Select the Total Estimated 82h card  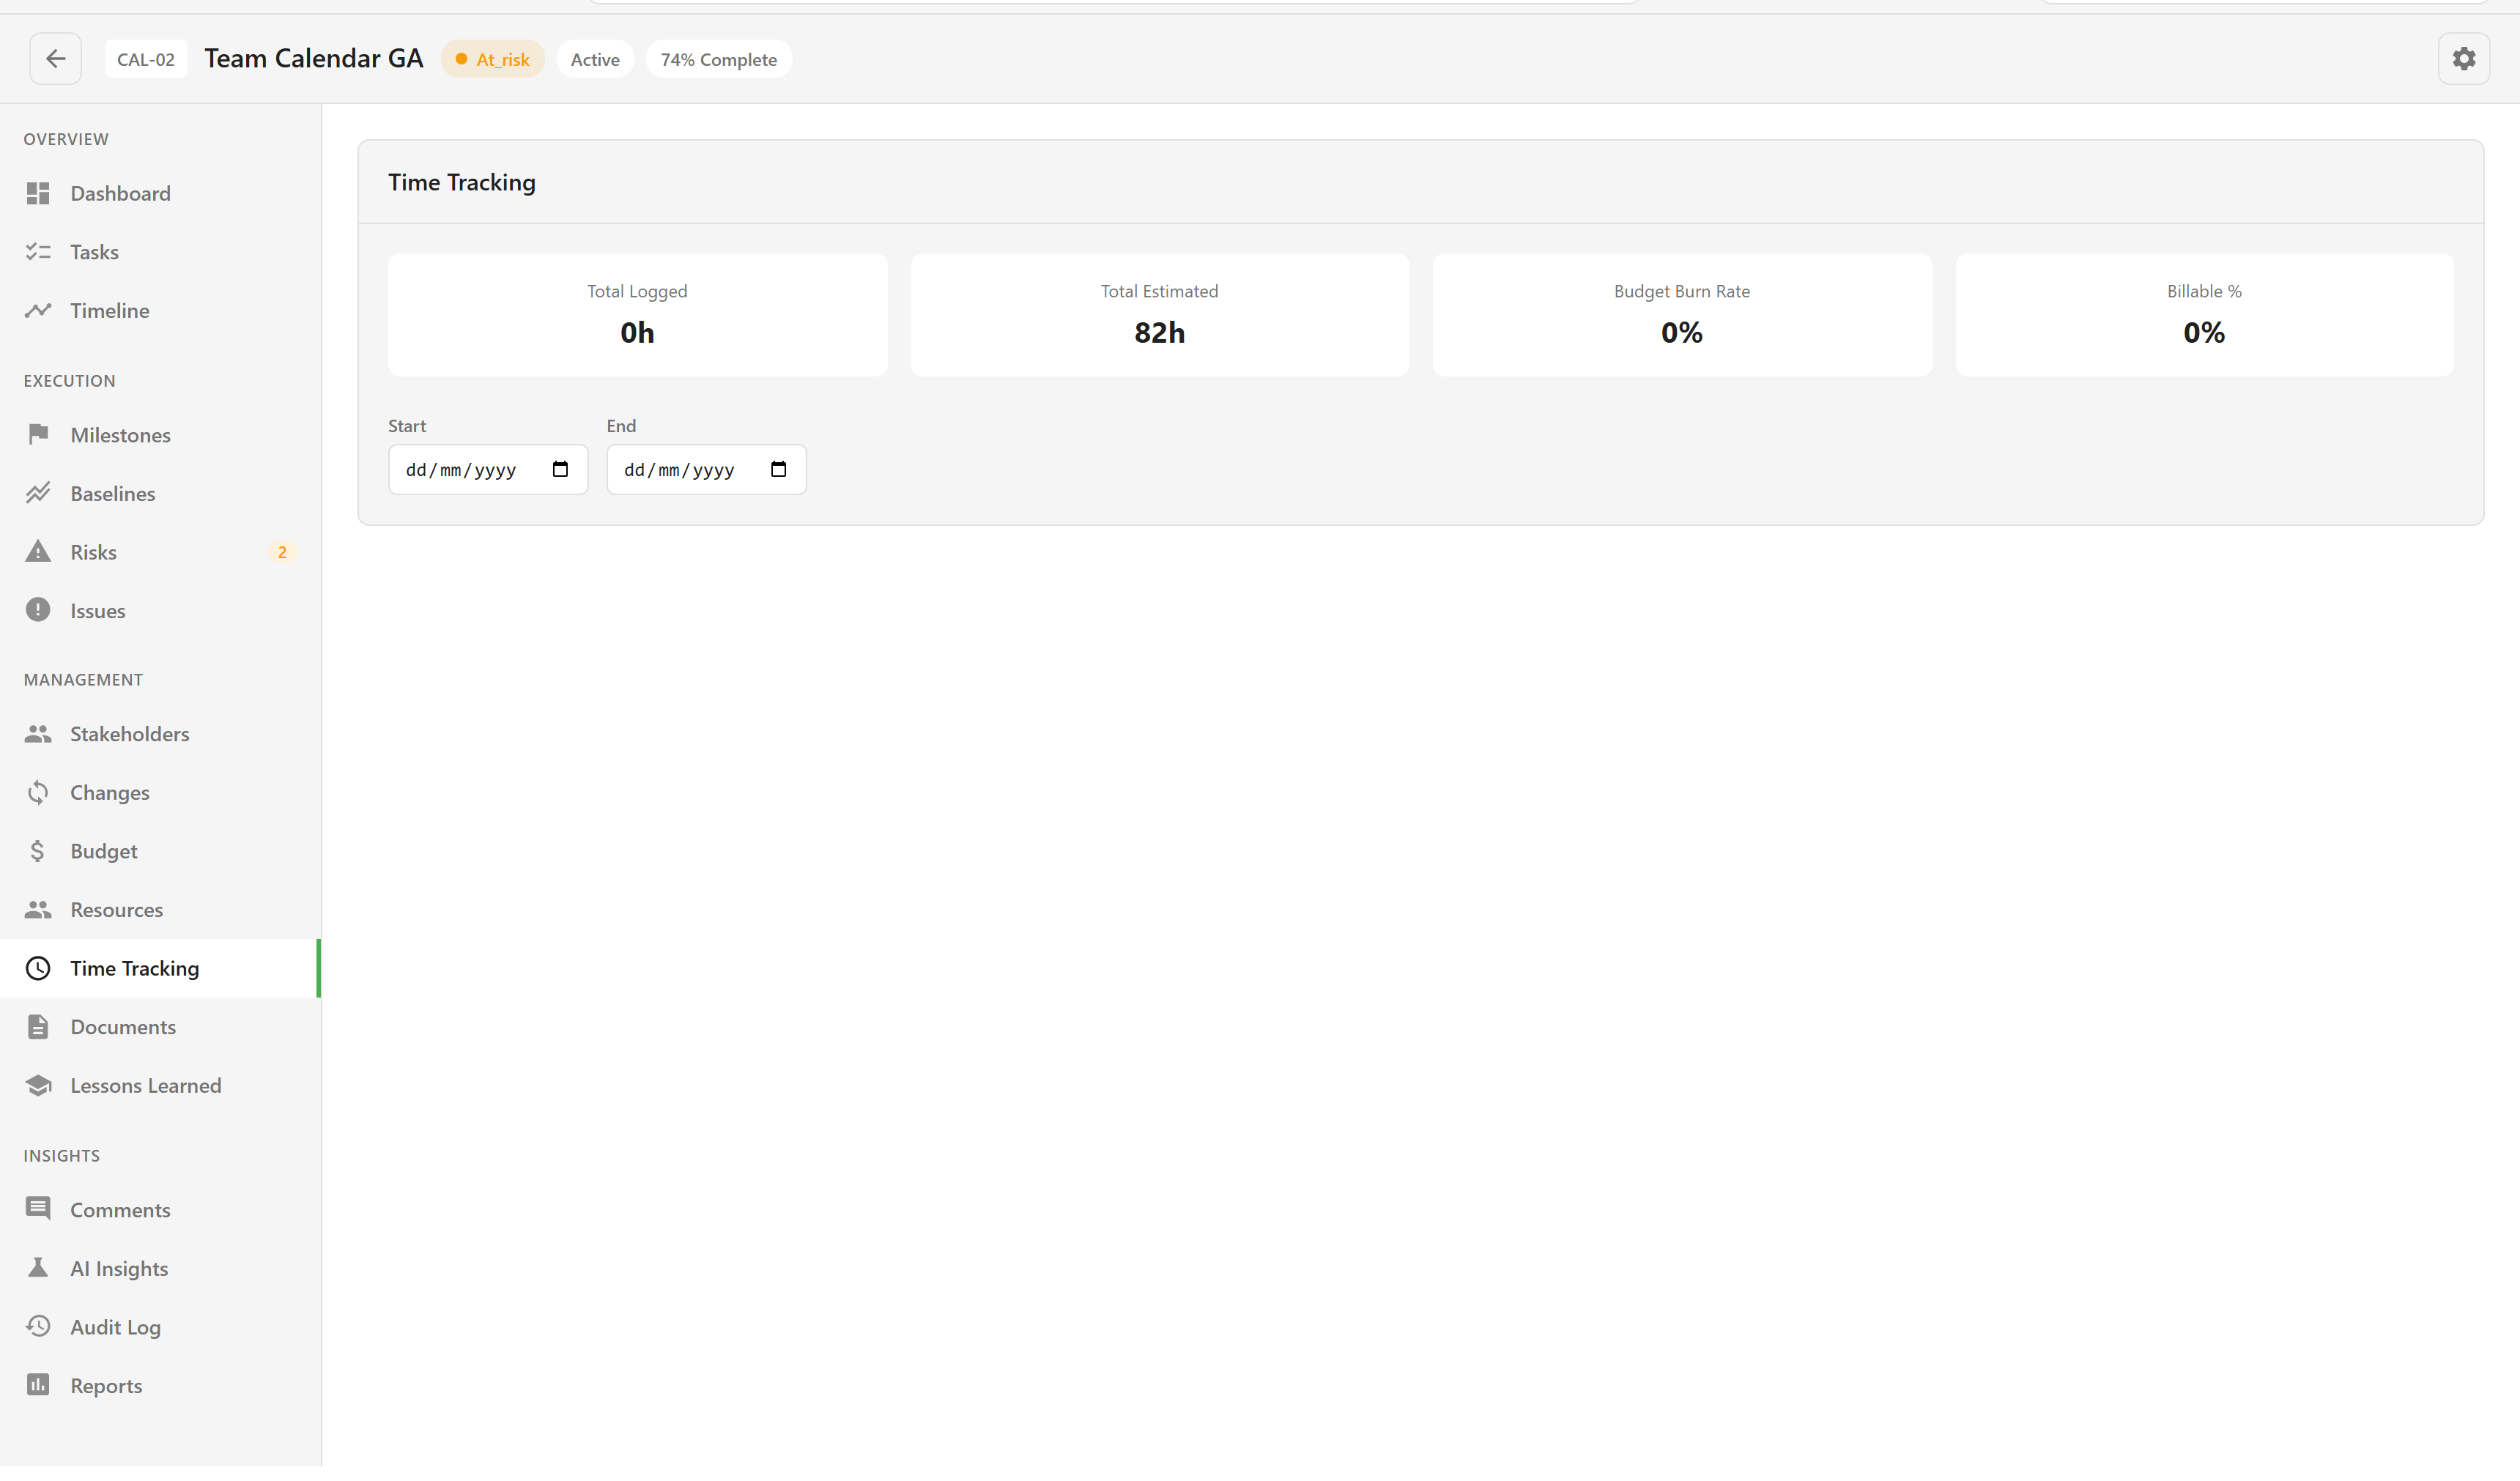[x=1159, y=315]
